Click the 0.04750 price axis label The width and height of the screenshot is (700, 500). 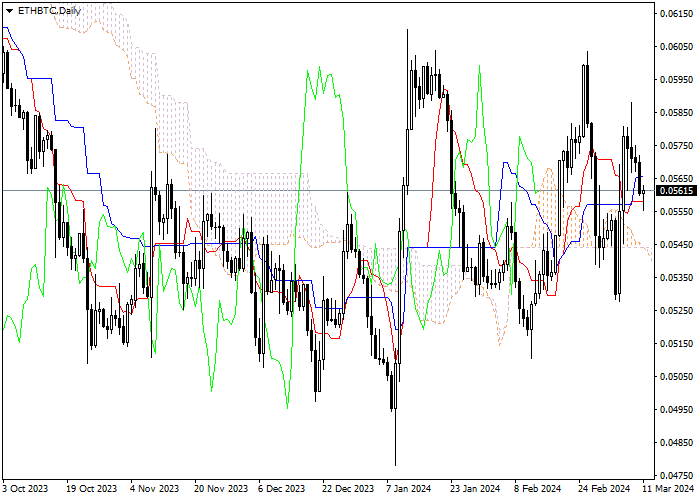(676, 476)
